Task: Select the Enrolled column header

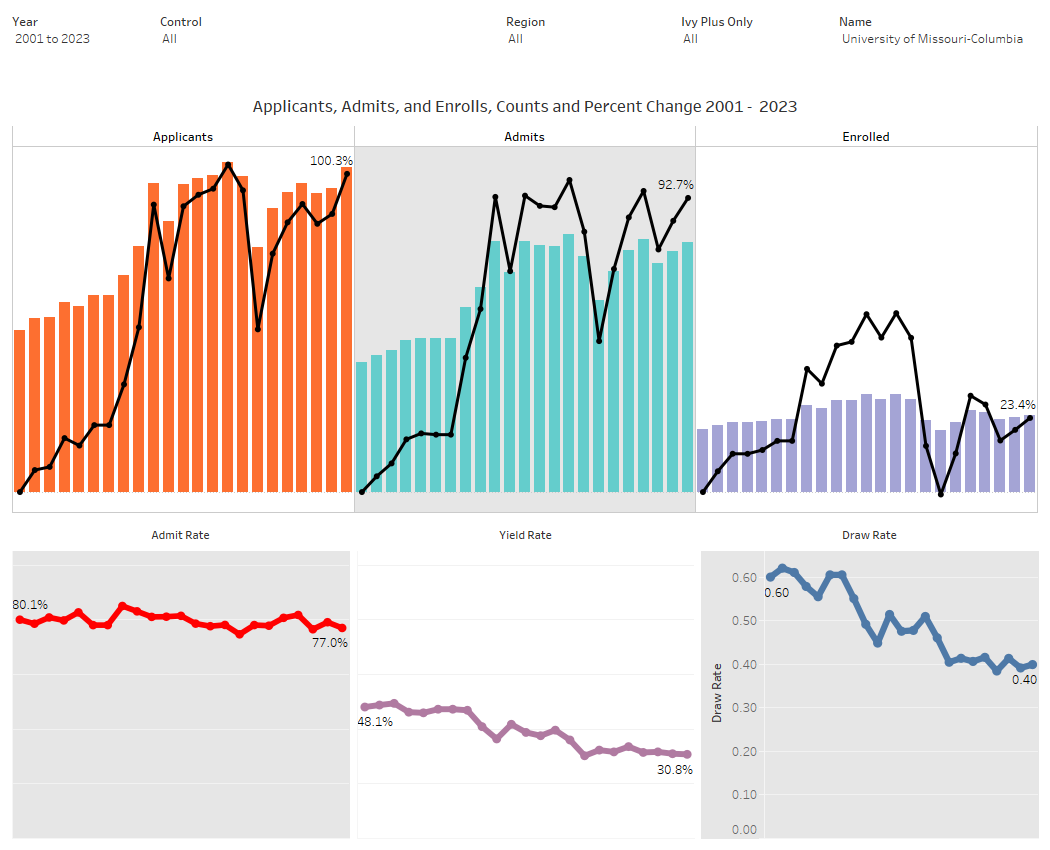Action: [x=866, y=137]
